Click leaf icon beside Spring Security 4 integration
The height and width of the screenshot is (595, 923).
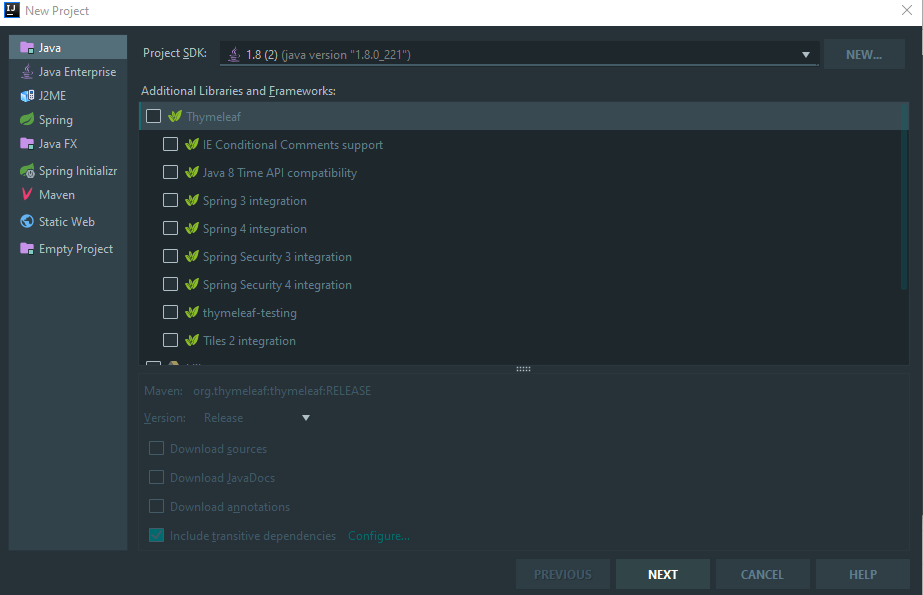(x=192, y=284)
